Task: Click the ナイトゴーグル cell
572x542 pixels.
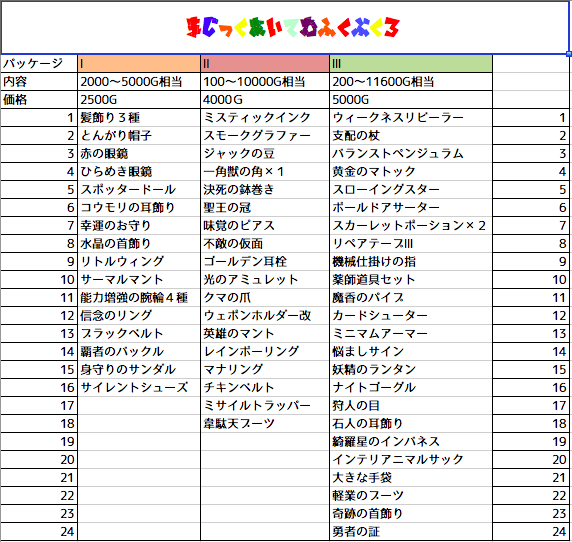Action: [x=411, y=387]
